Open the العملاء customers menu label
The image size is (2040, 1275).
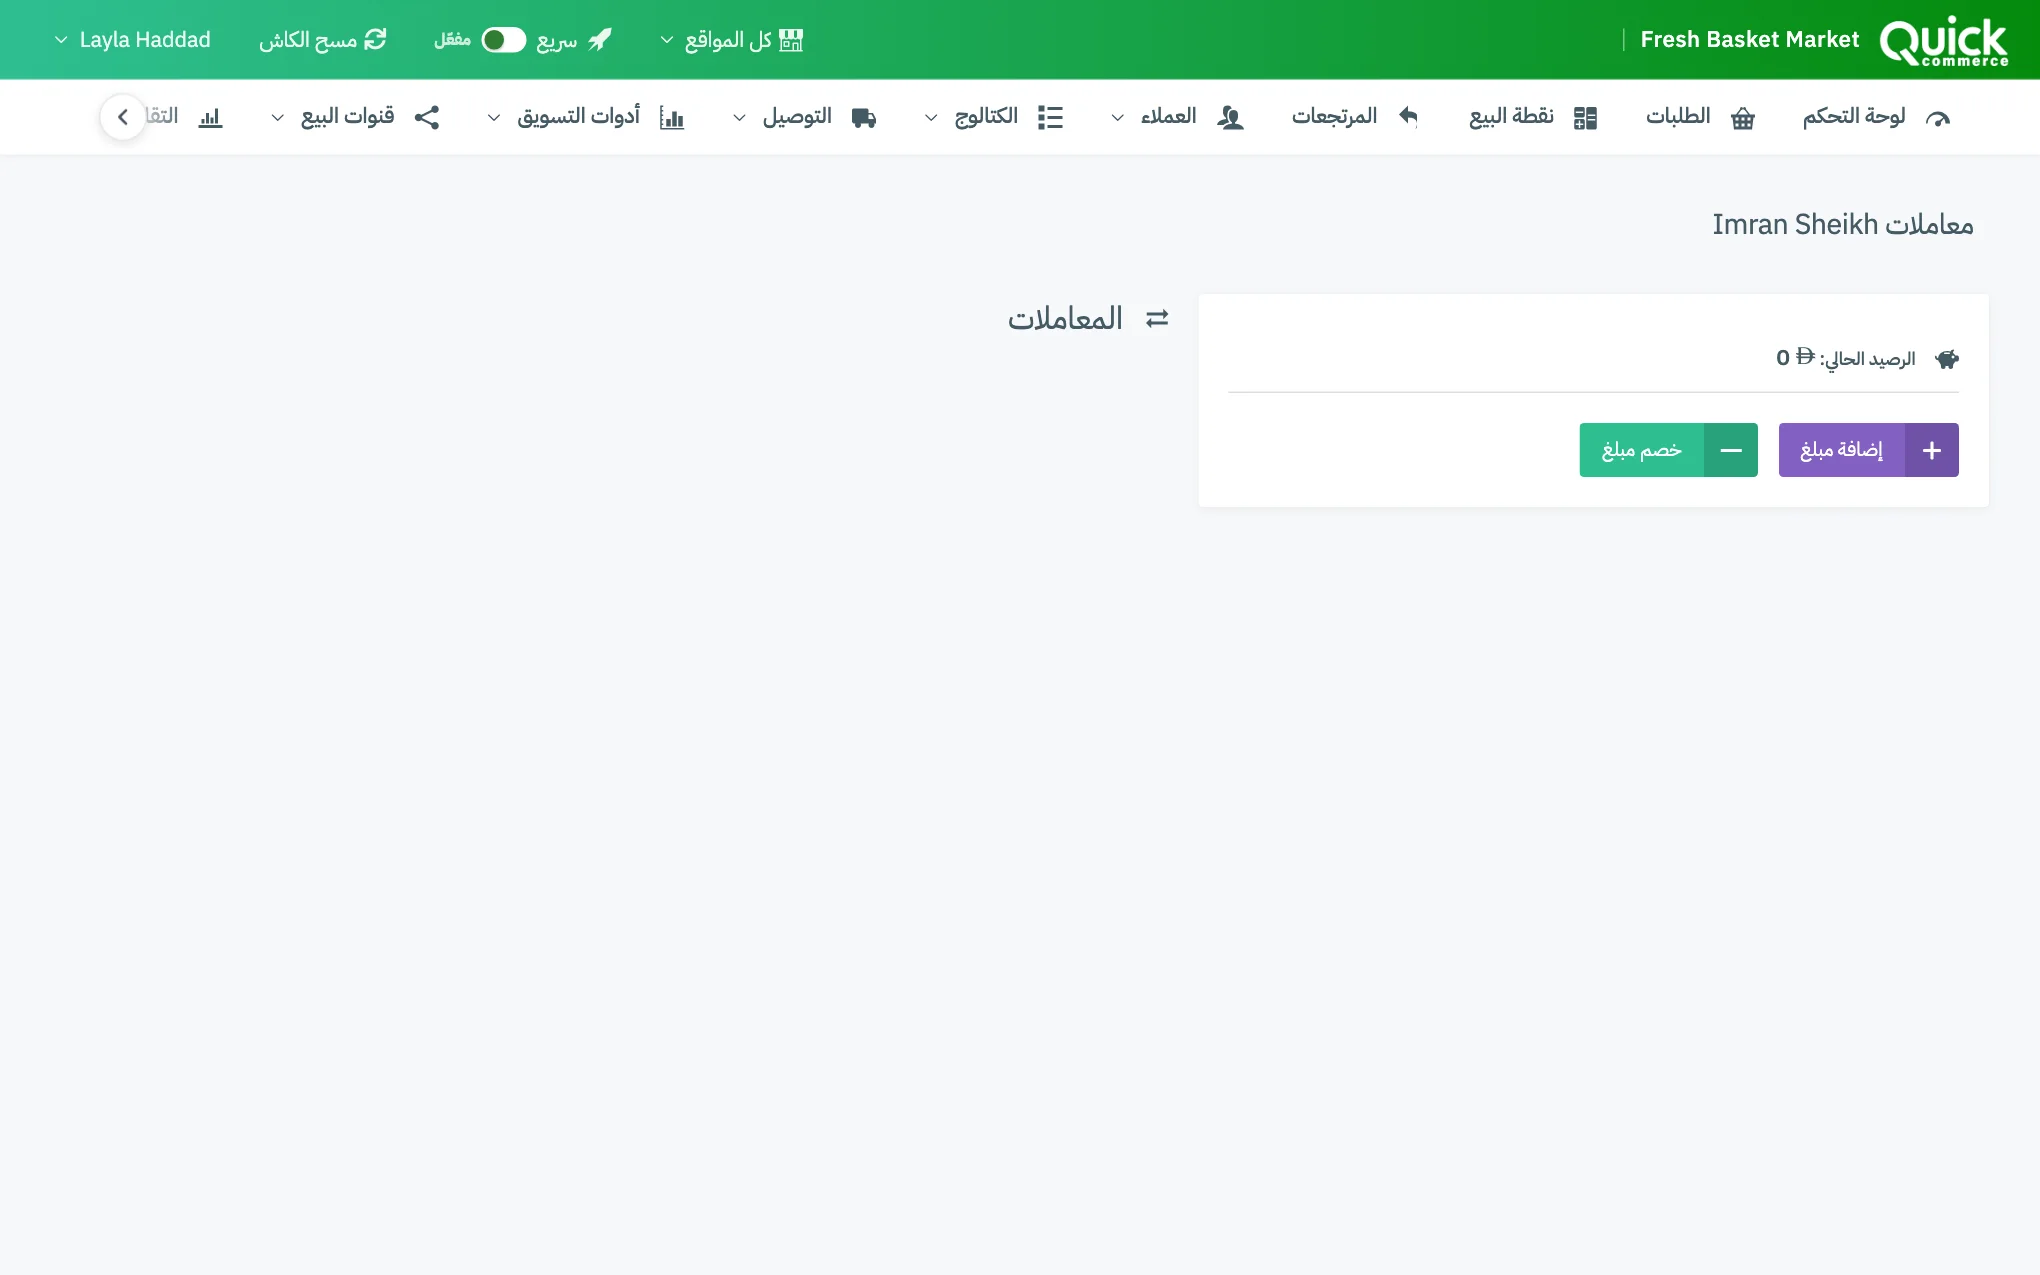pos(1168,117)
